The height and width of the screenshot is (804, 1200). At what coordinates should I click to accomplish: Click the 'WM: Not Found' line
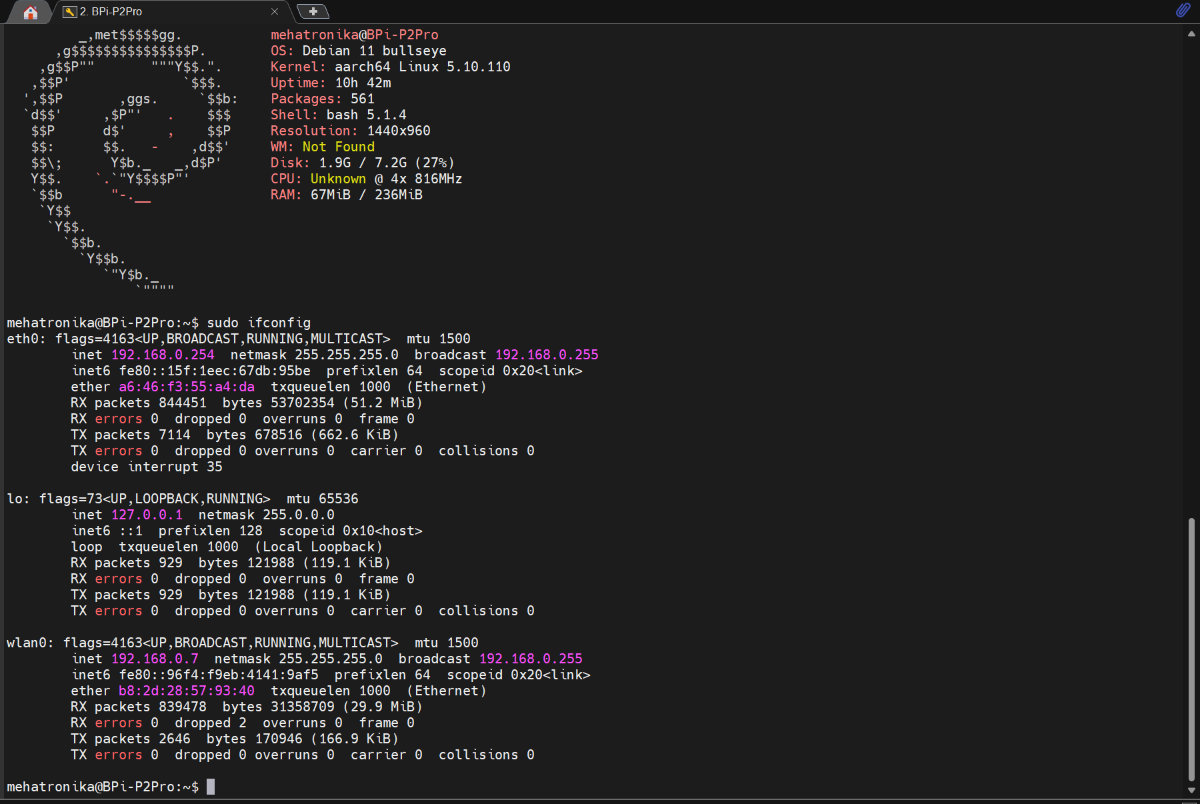click(x=322, y=147)
